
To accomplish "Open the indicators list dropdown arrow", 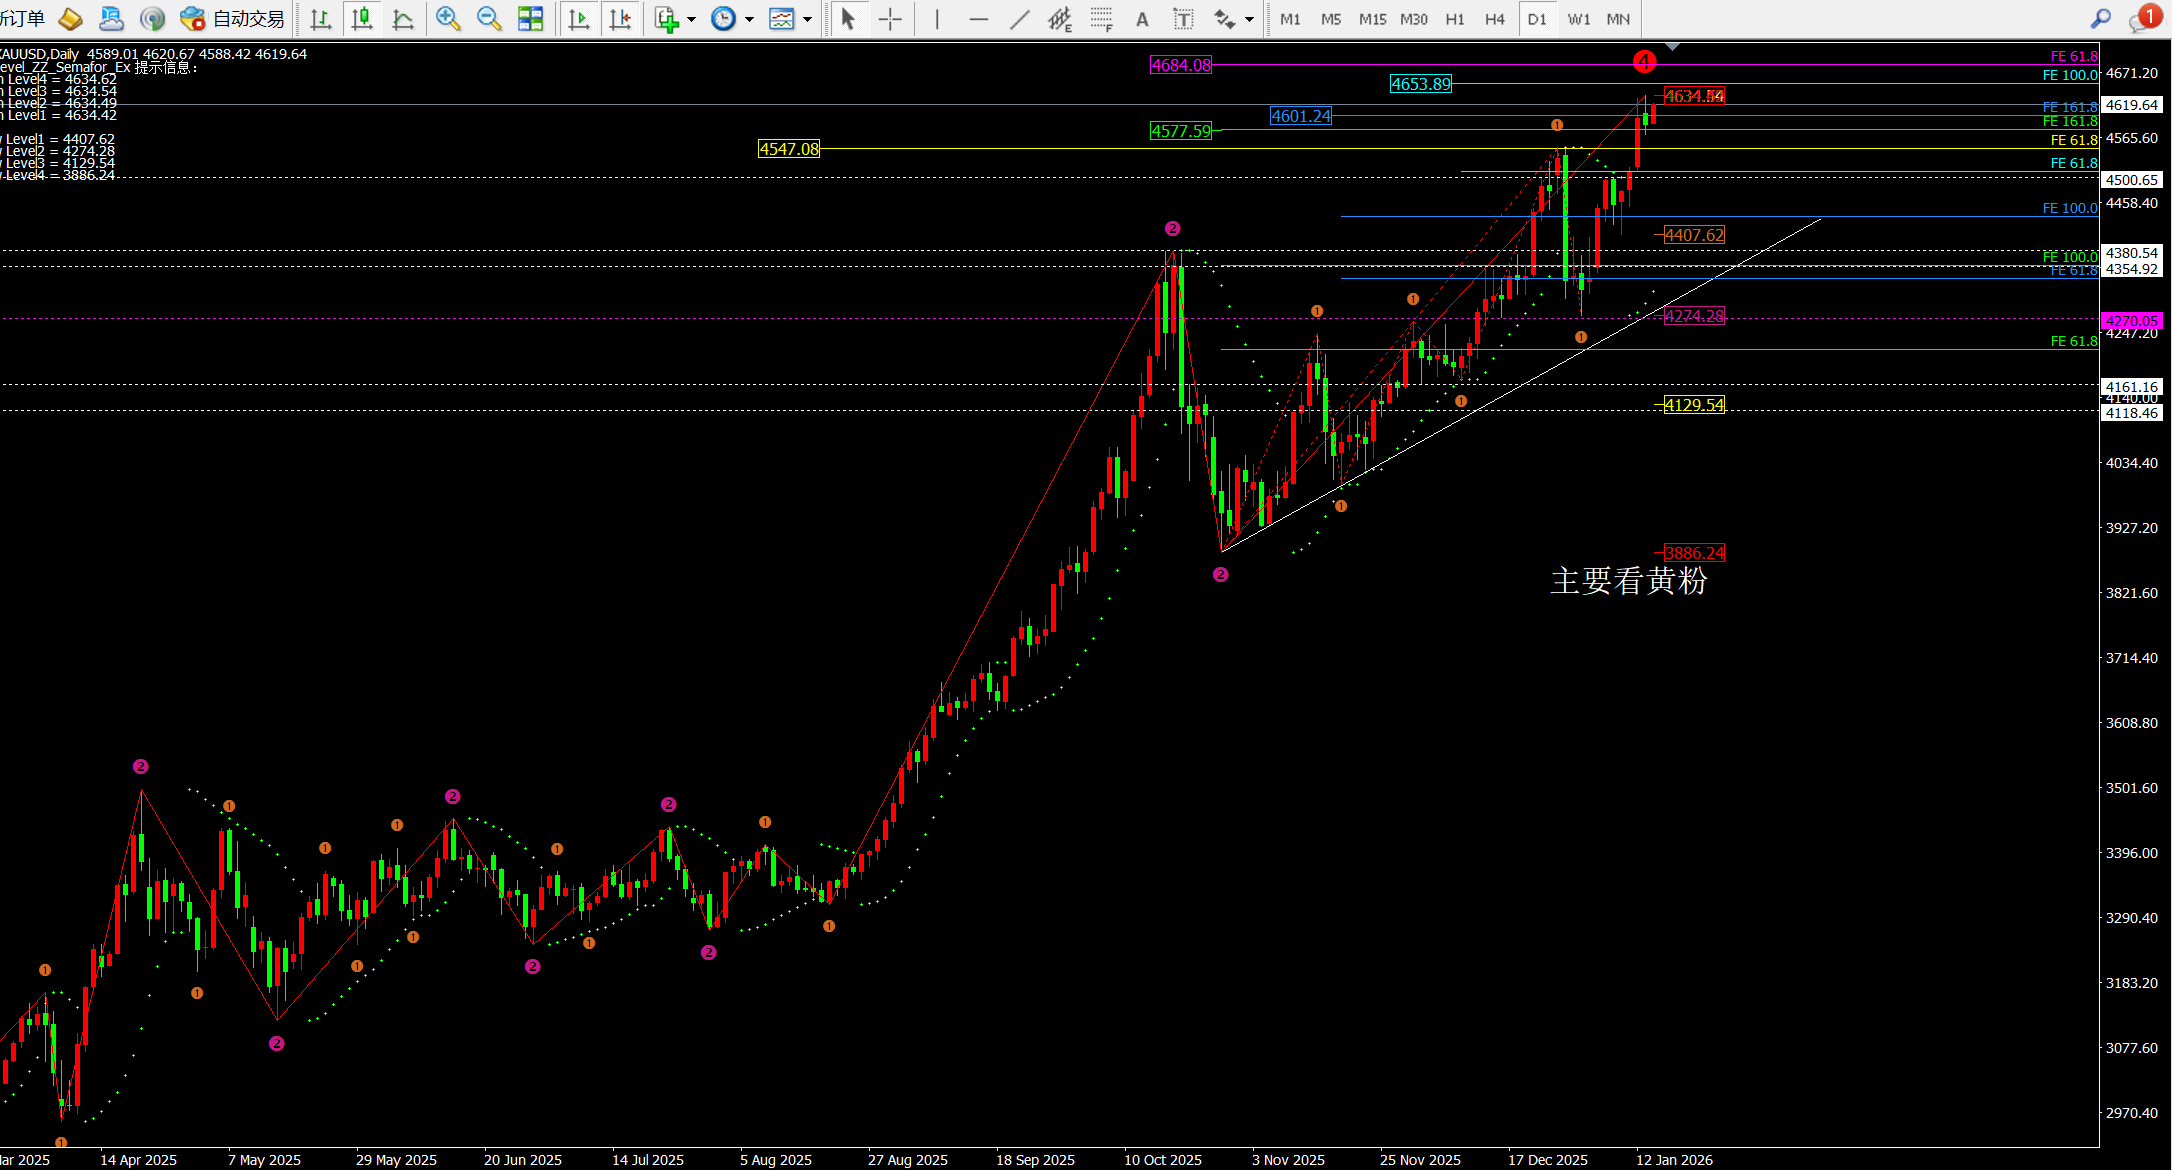I will pos(691,19).
